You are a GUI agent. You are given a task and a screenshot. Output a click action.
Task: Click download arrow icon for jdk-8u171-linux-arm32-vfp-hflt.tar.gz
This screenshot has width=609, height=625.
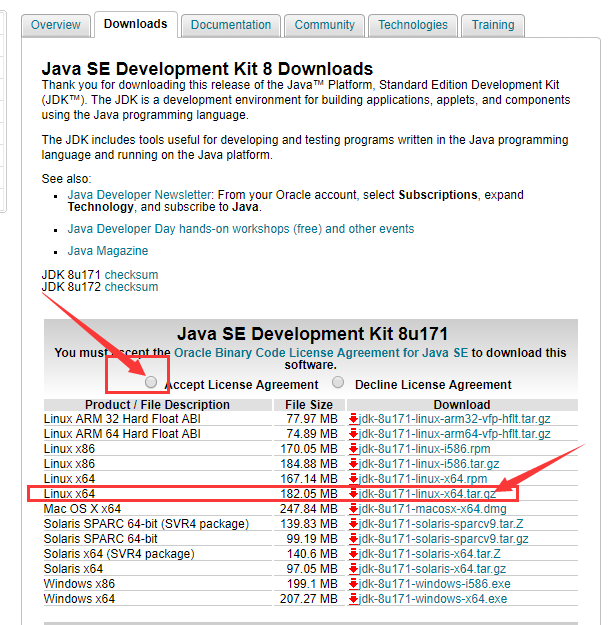[353, 419]
